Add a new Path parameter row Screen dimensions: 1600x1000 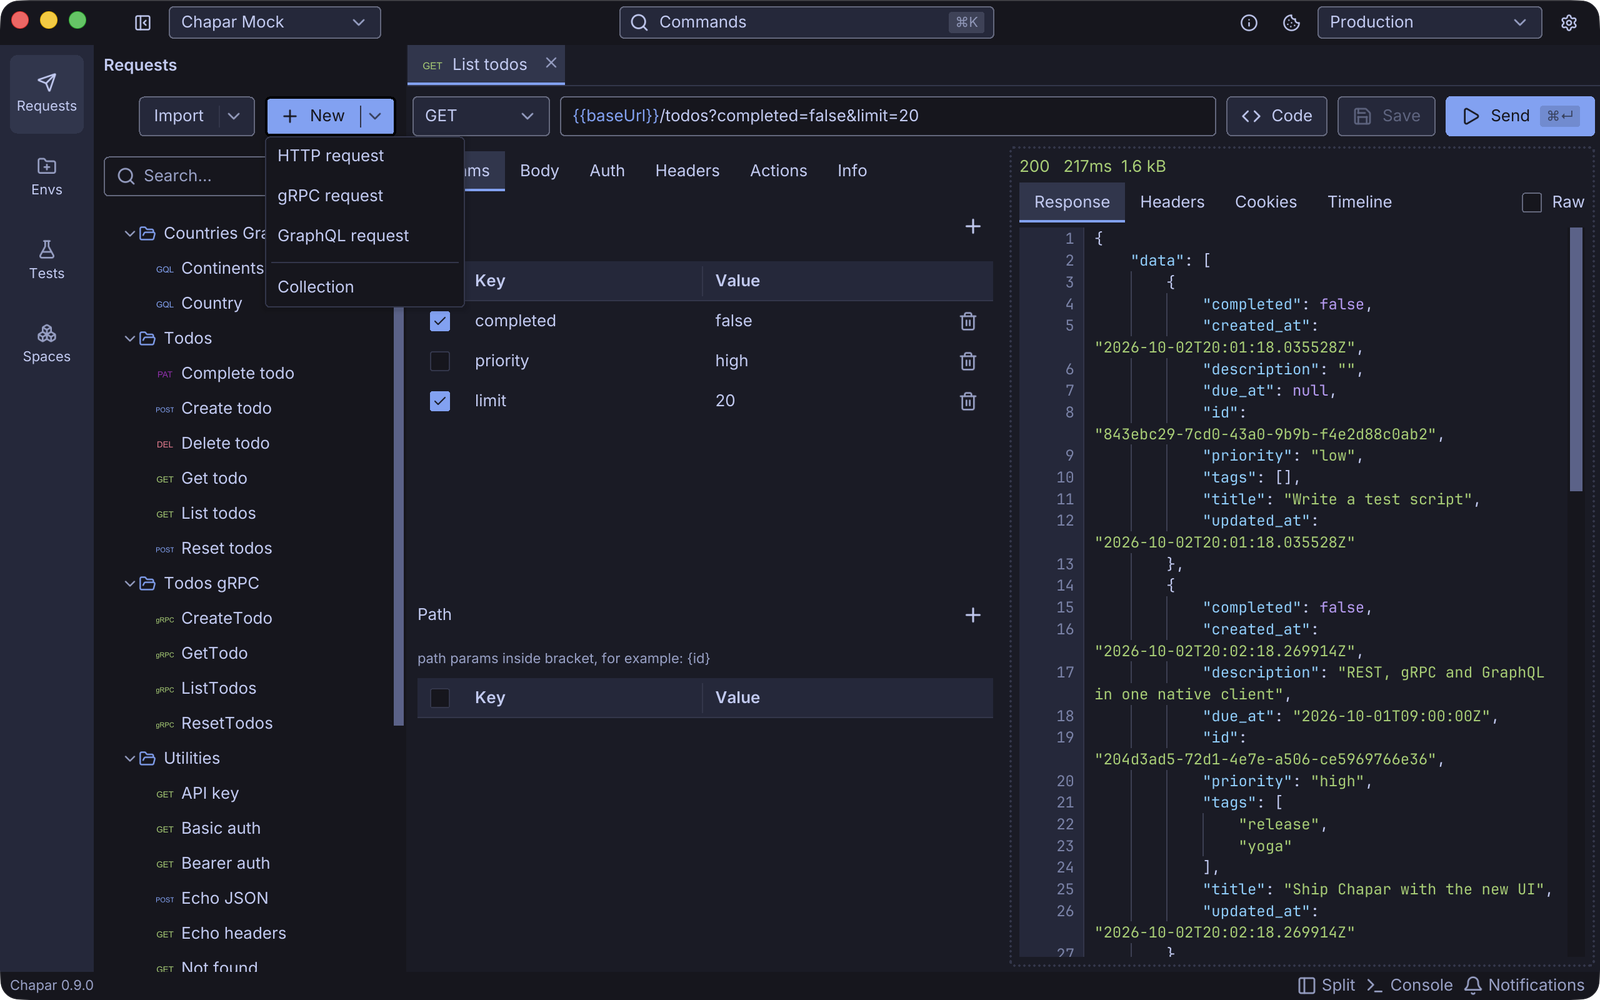pyautogui.click(x=973, y=615)
